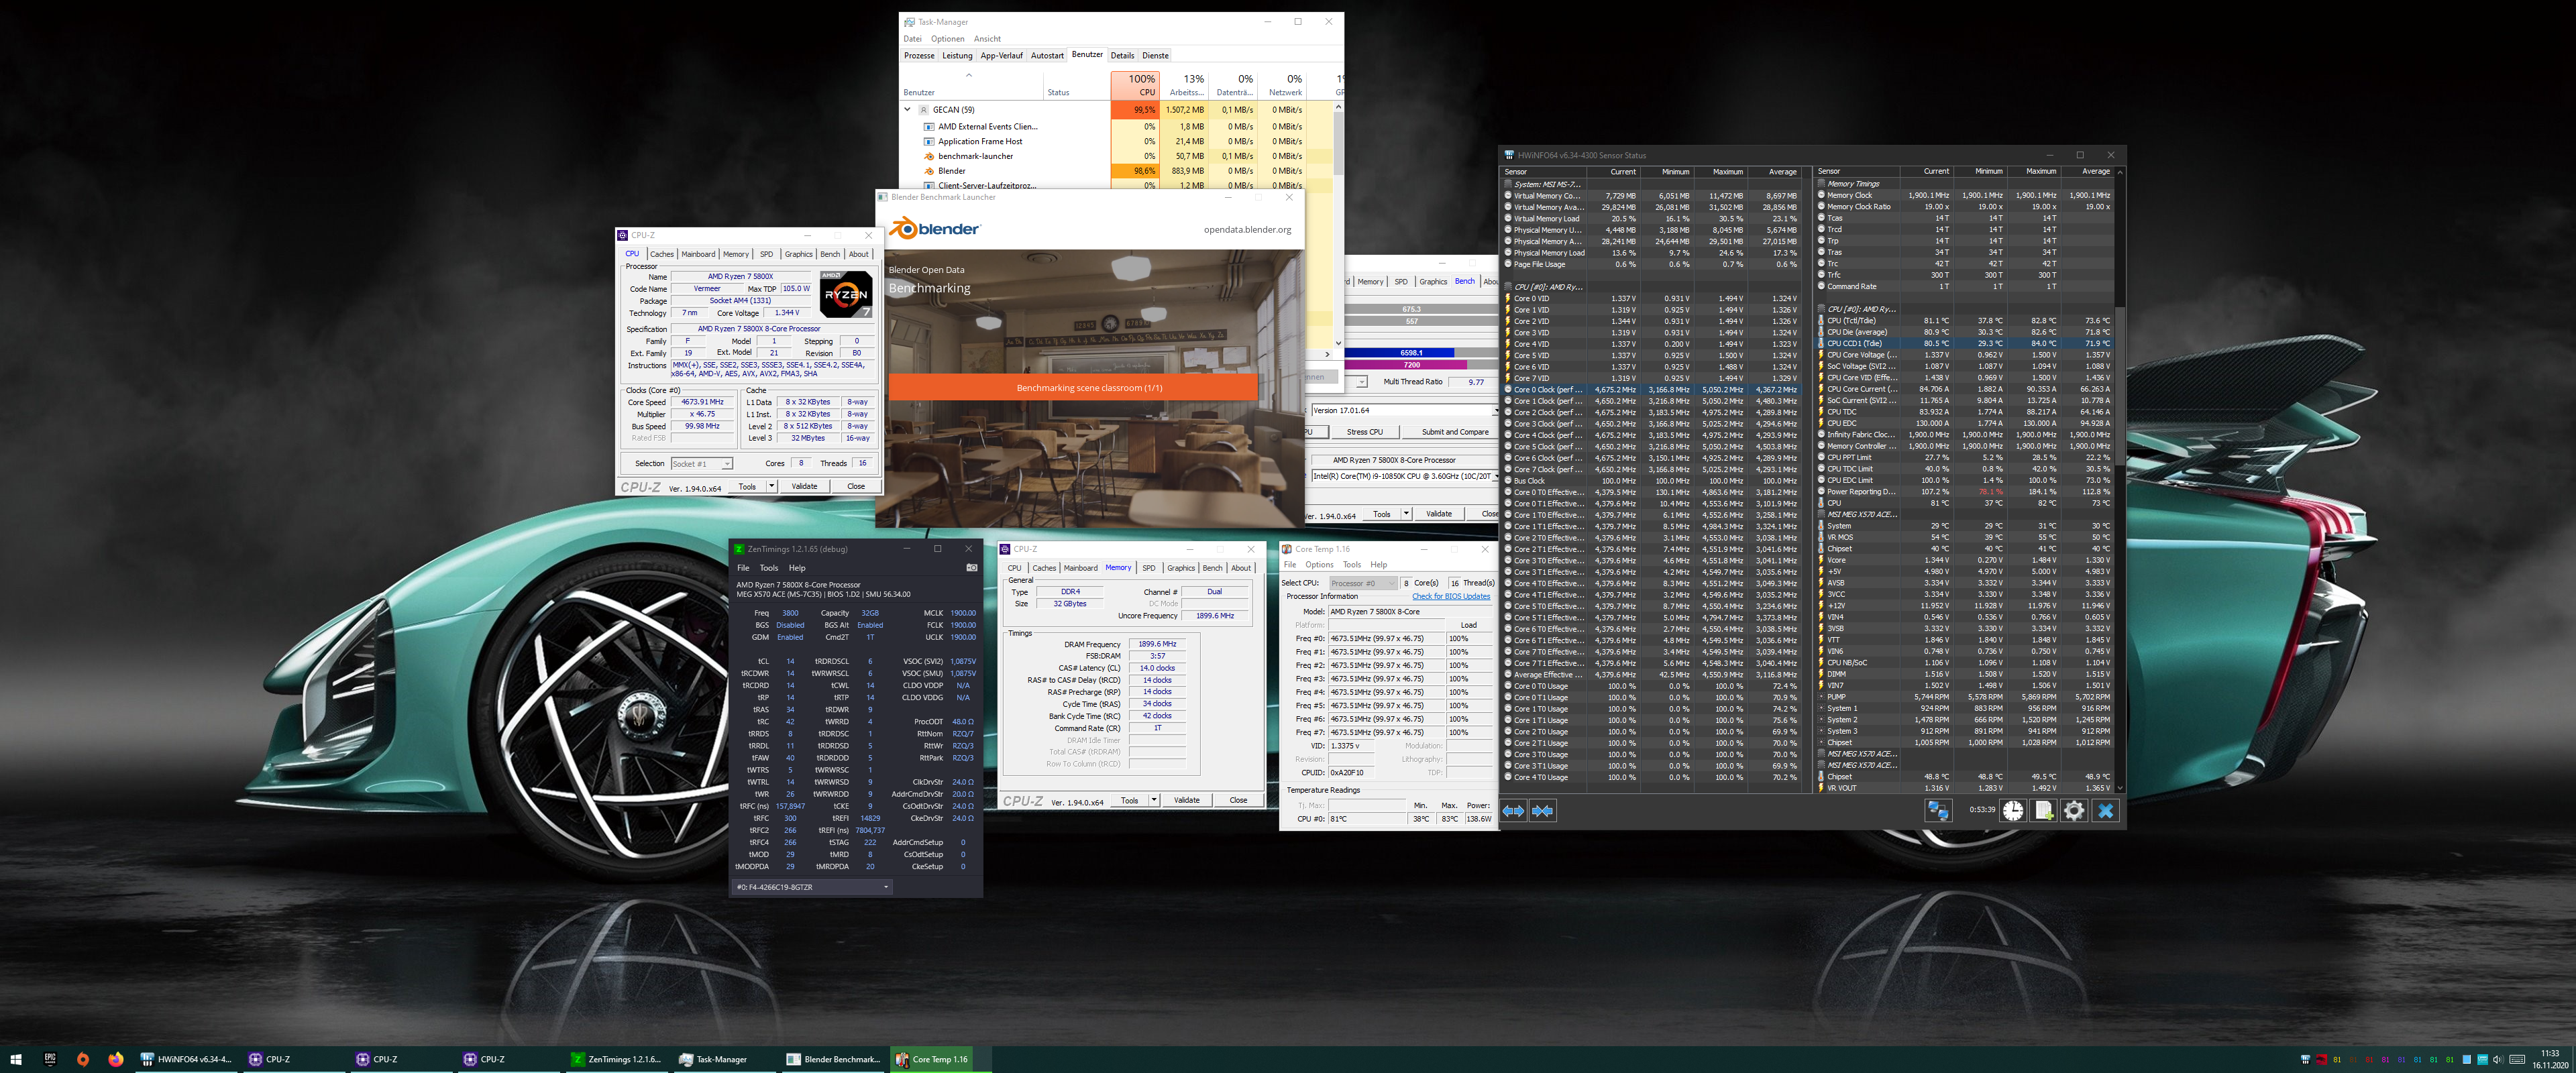This screenshot has width=2576, height=1073.
Task: Click Blender process icon in Task-Manager
Action: point(929,171)
